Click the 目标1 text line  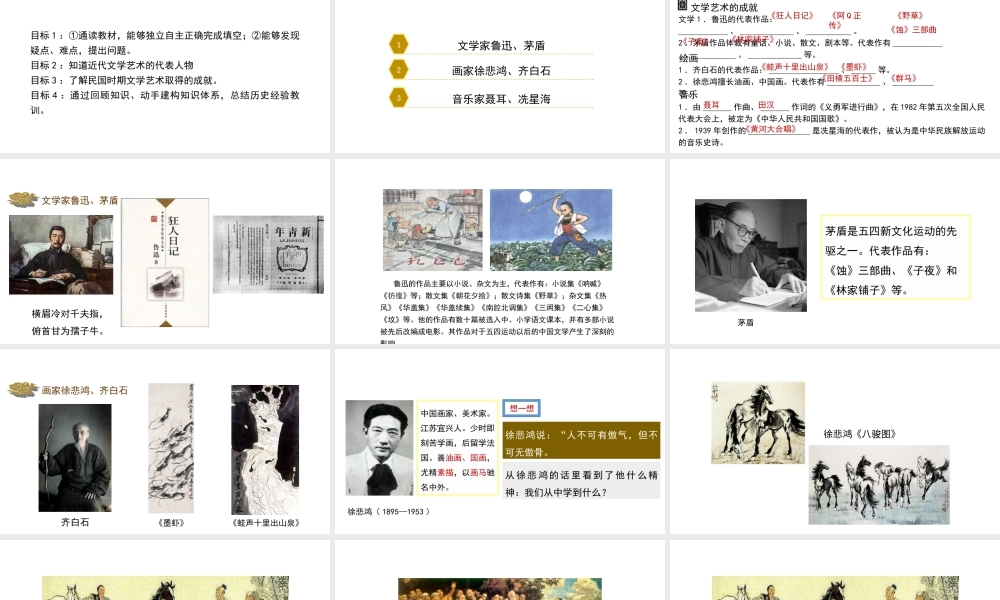click(x=165, y=43)
